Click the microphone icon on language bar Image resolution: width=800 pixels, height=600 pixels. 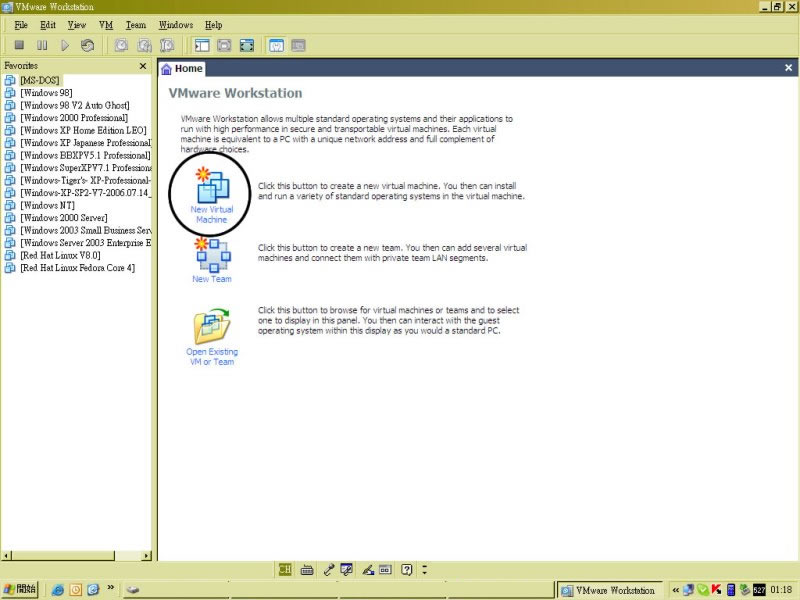click(x=329, y=570)
